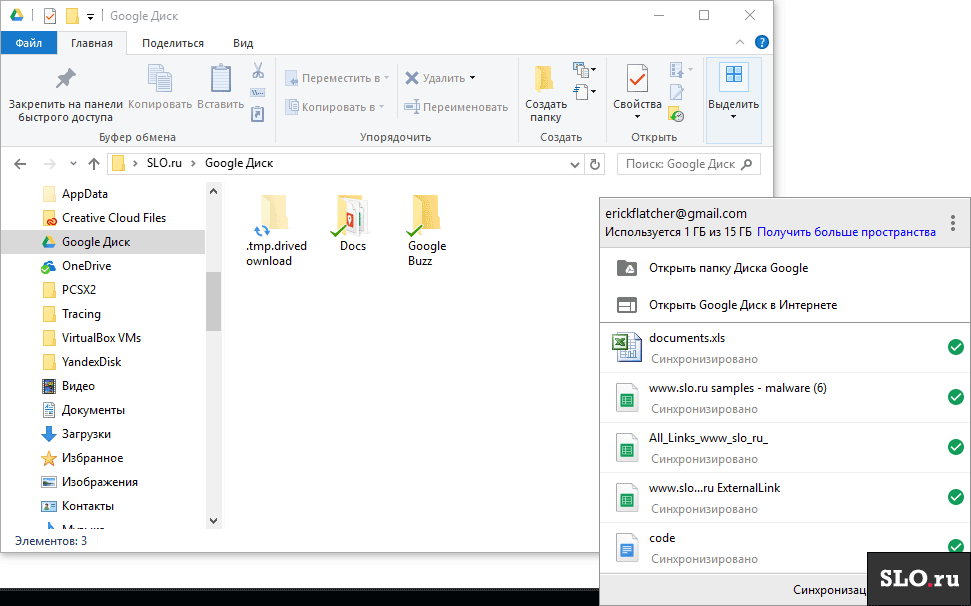Open documents.xls in the sync list
Screen dimensions: 971x606
[785, 348]
